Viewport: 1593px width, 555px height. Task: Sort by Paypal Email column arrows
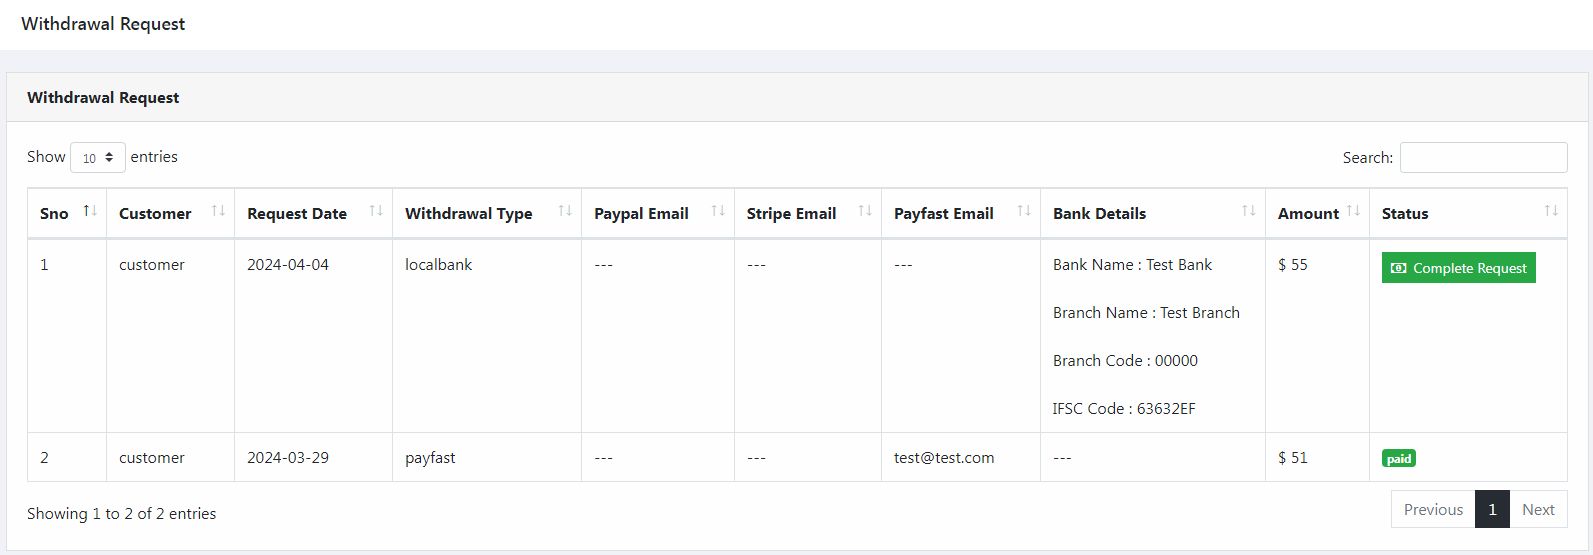718,211
